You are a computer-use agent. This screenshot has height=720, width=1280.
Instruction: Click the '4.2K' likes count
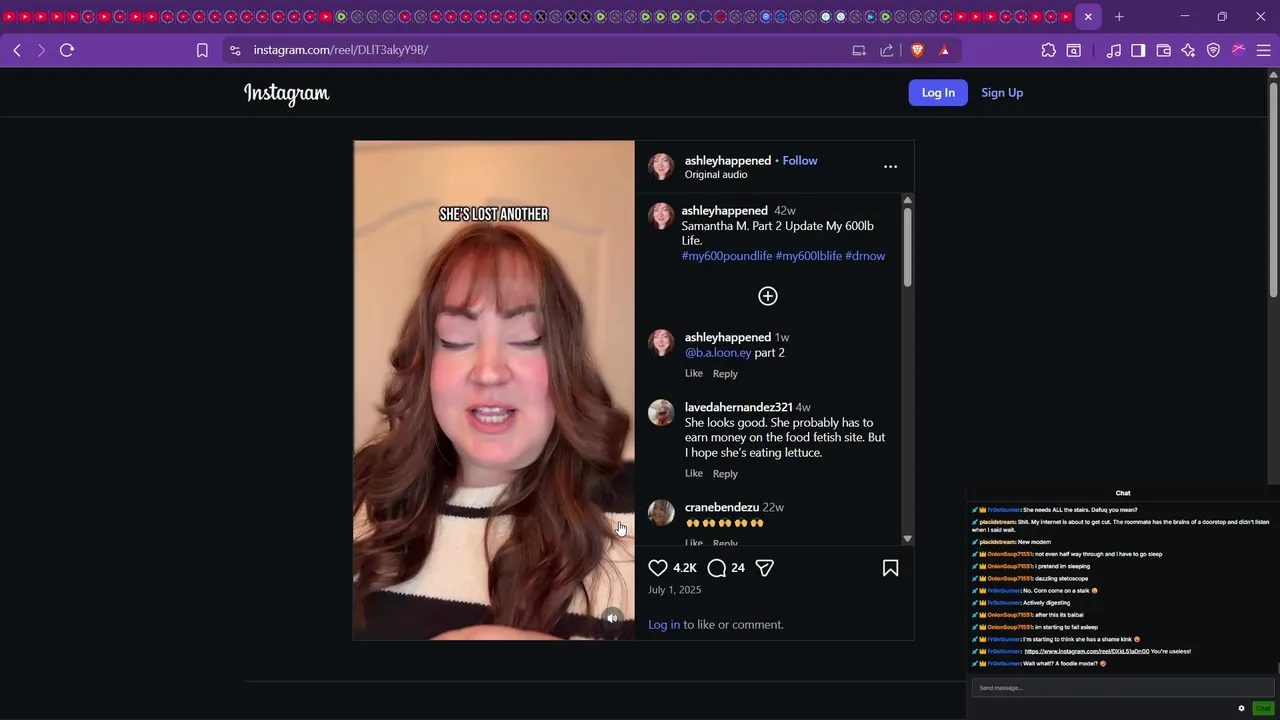685,568
